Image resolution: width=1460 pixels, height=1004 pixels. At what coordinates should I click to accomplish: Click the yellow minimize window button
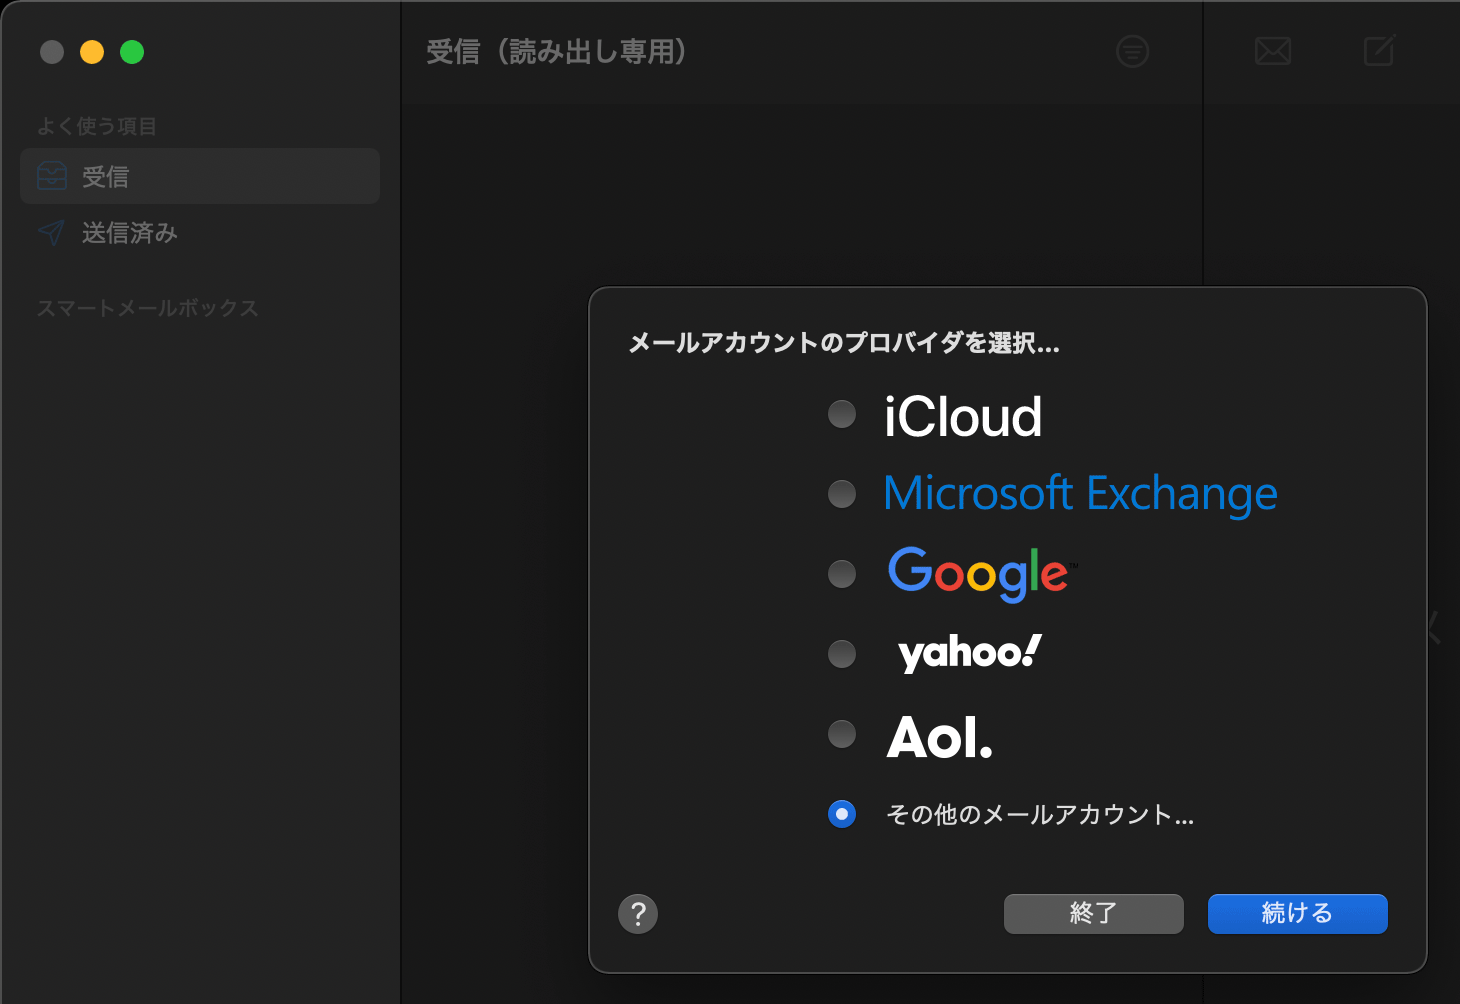tap(92, 52)
